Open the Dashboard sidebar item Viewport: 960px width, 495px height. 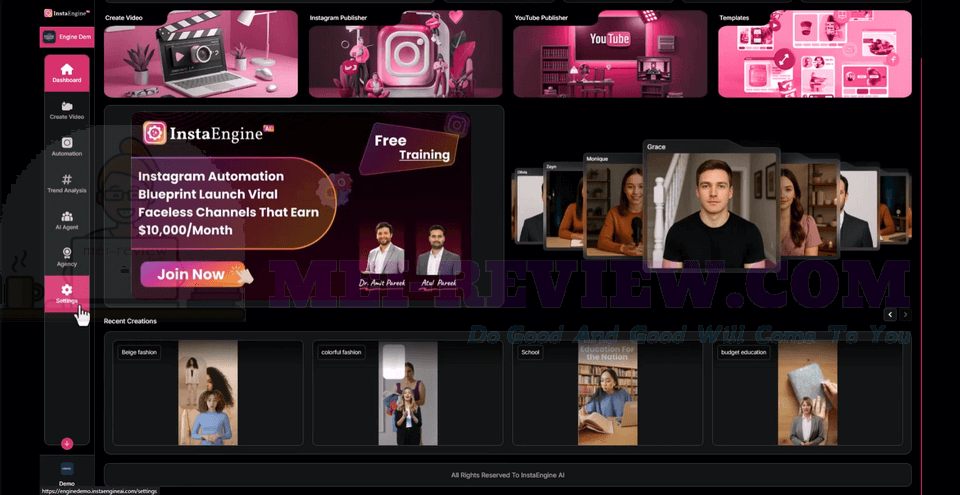click(x=67, y=74)
